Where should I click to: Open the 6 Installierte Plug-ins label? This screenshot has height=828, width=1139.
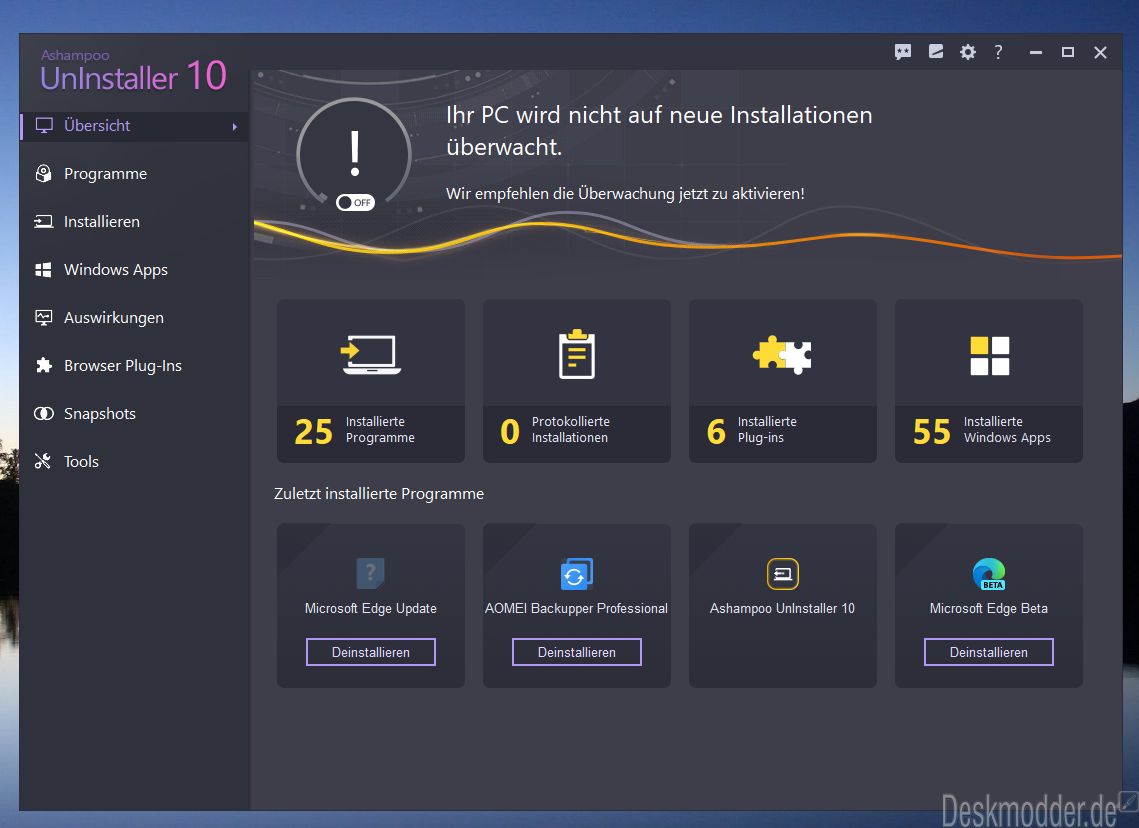[752, 430]
